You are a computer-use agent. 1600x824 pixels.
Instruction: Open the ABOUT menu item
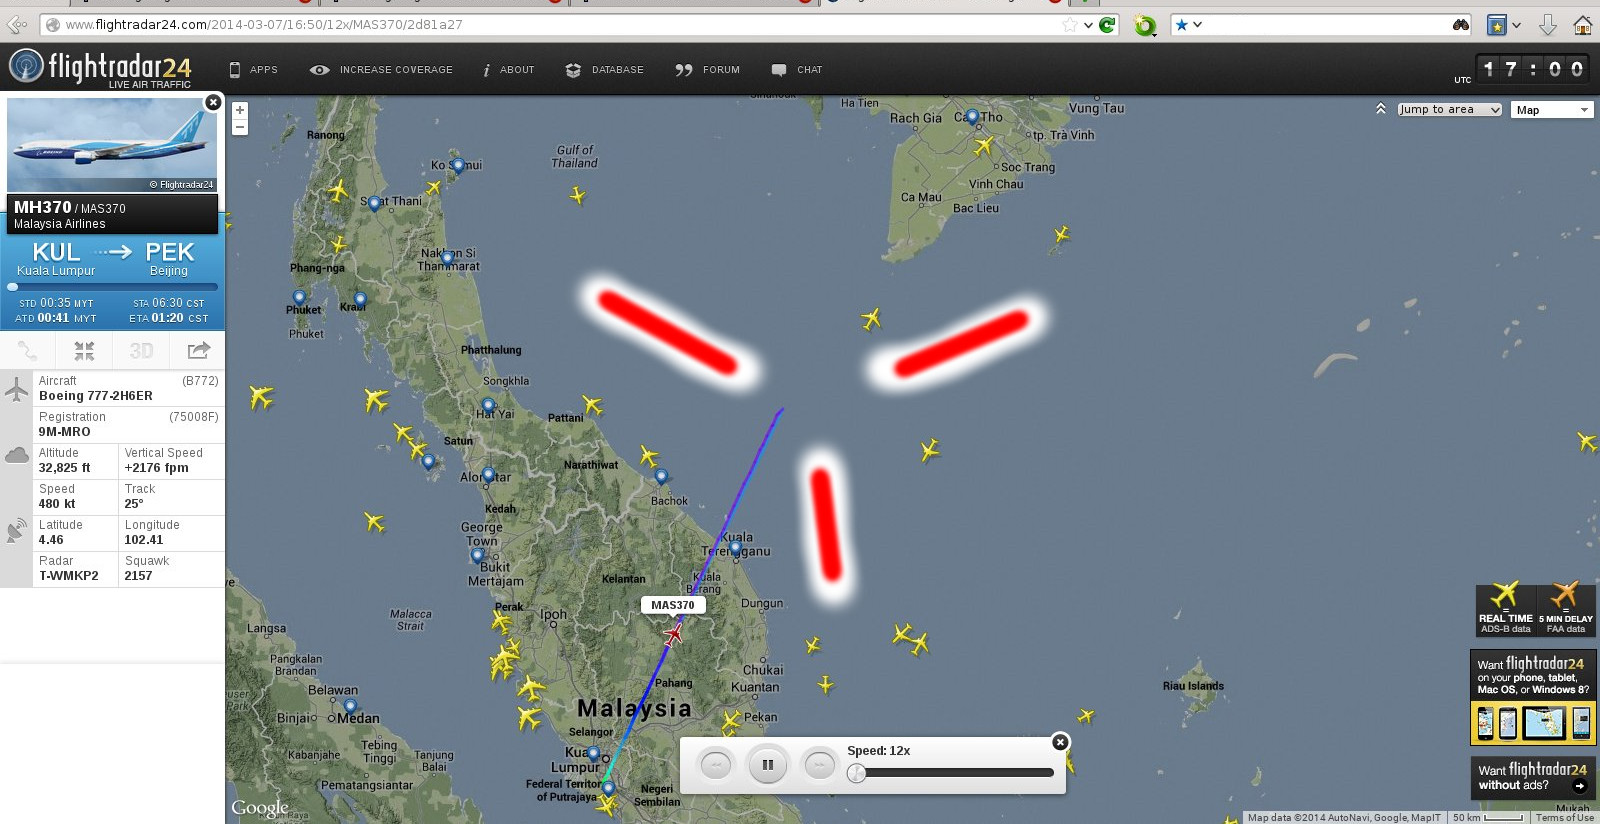tap(508, 70)
